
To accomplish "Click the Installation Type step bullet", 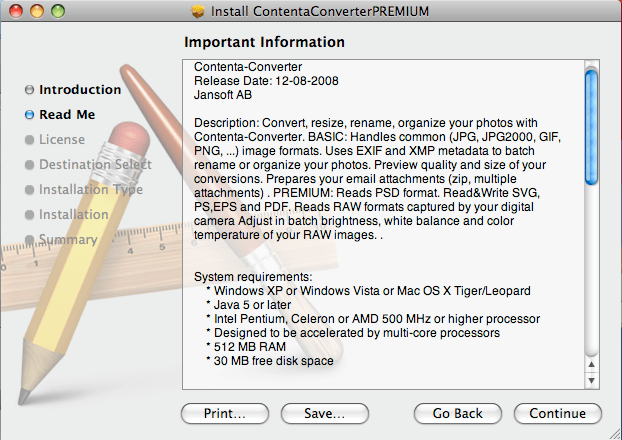I will point(29,190).
